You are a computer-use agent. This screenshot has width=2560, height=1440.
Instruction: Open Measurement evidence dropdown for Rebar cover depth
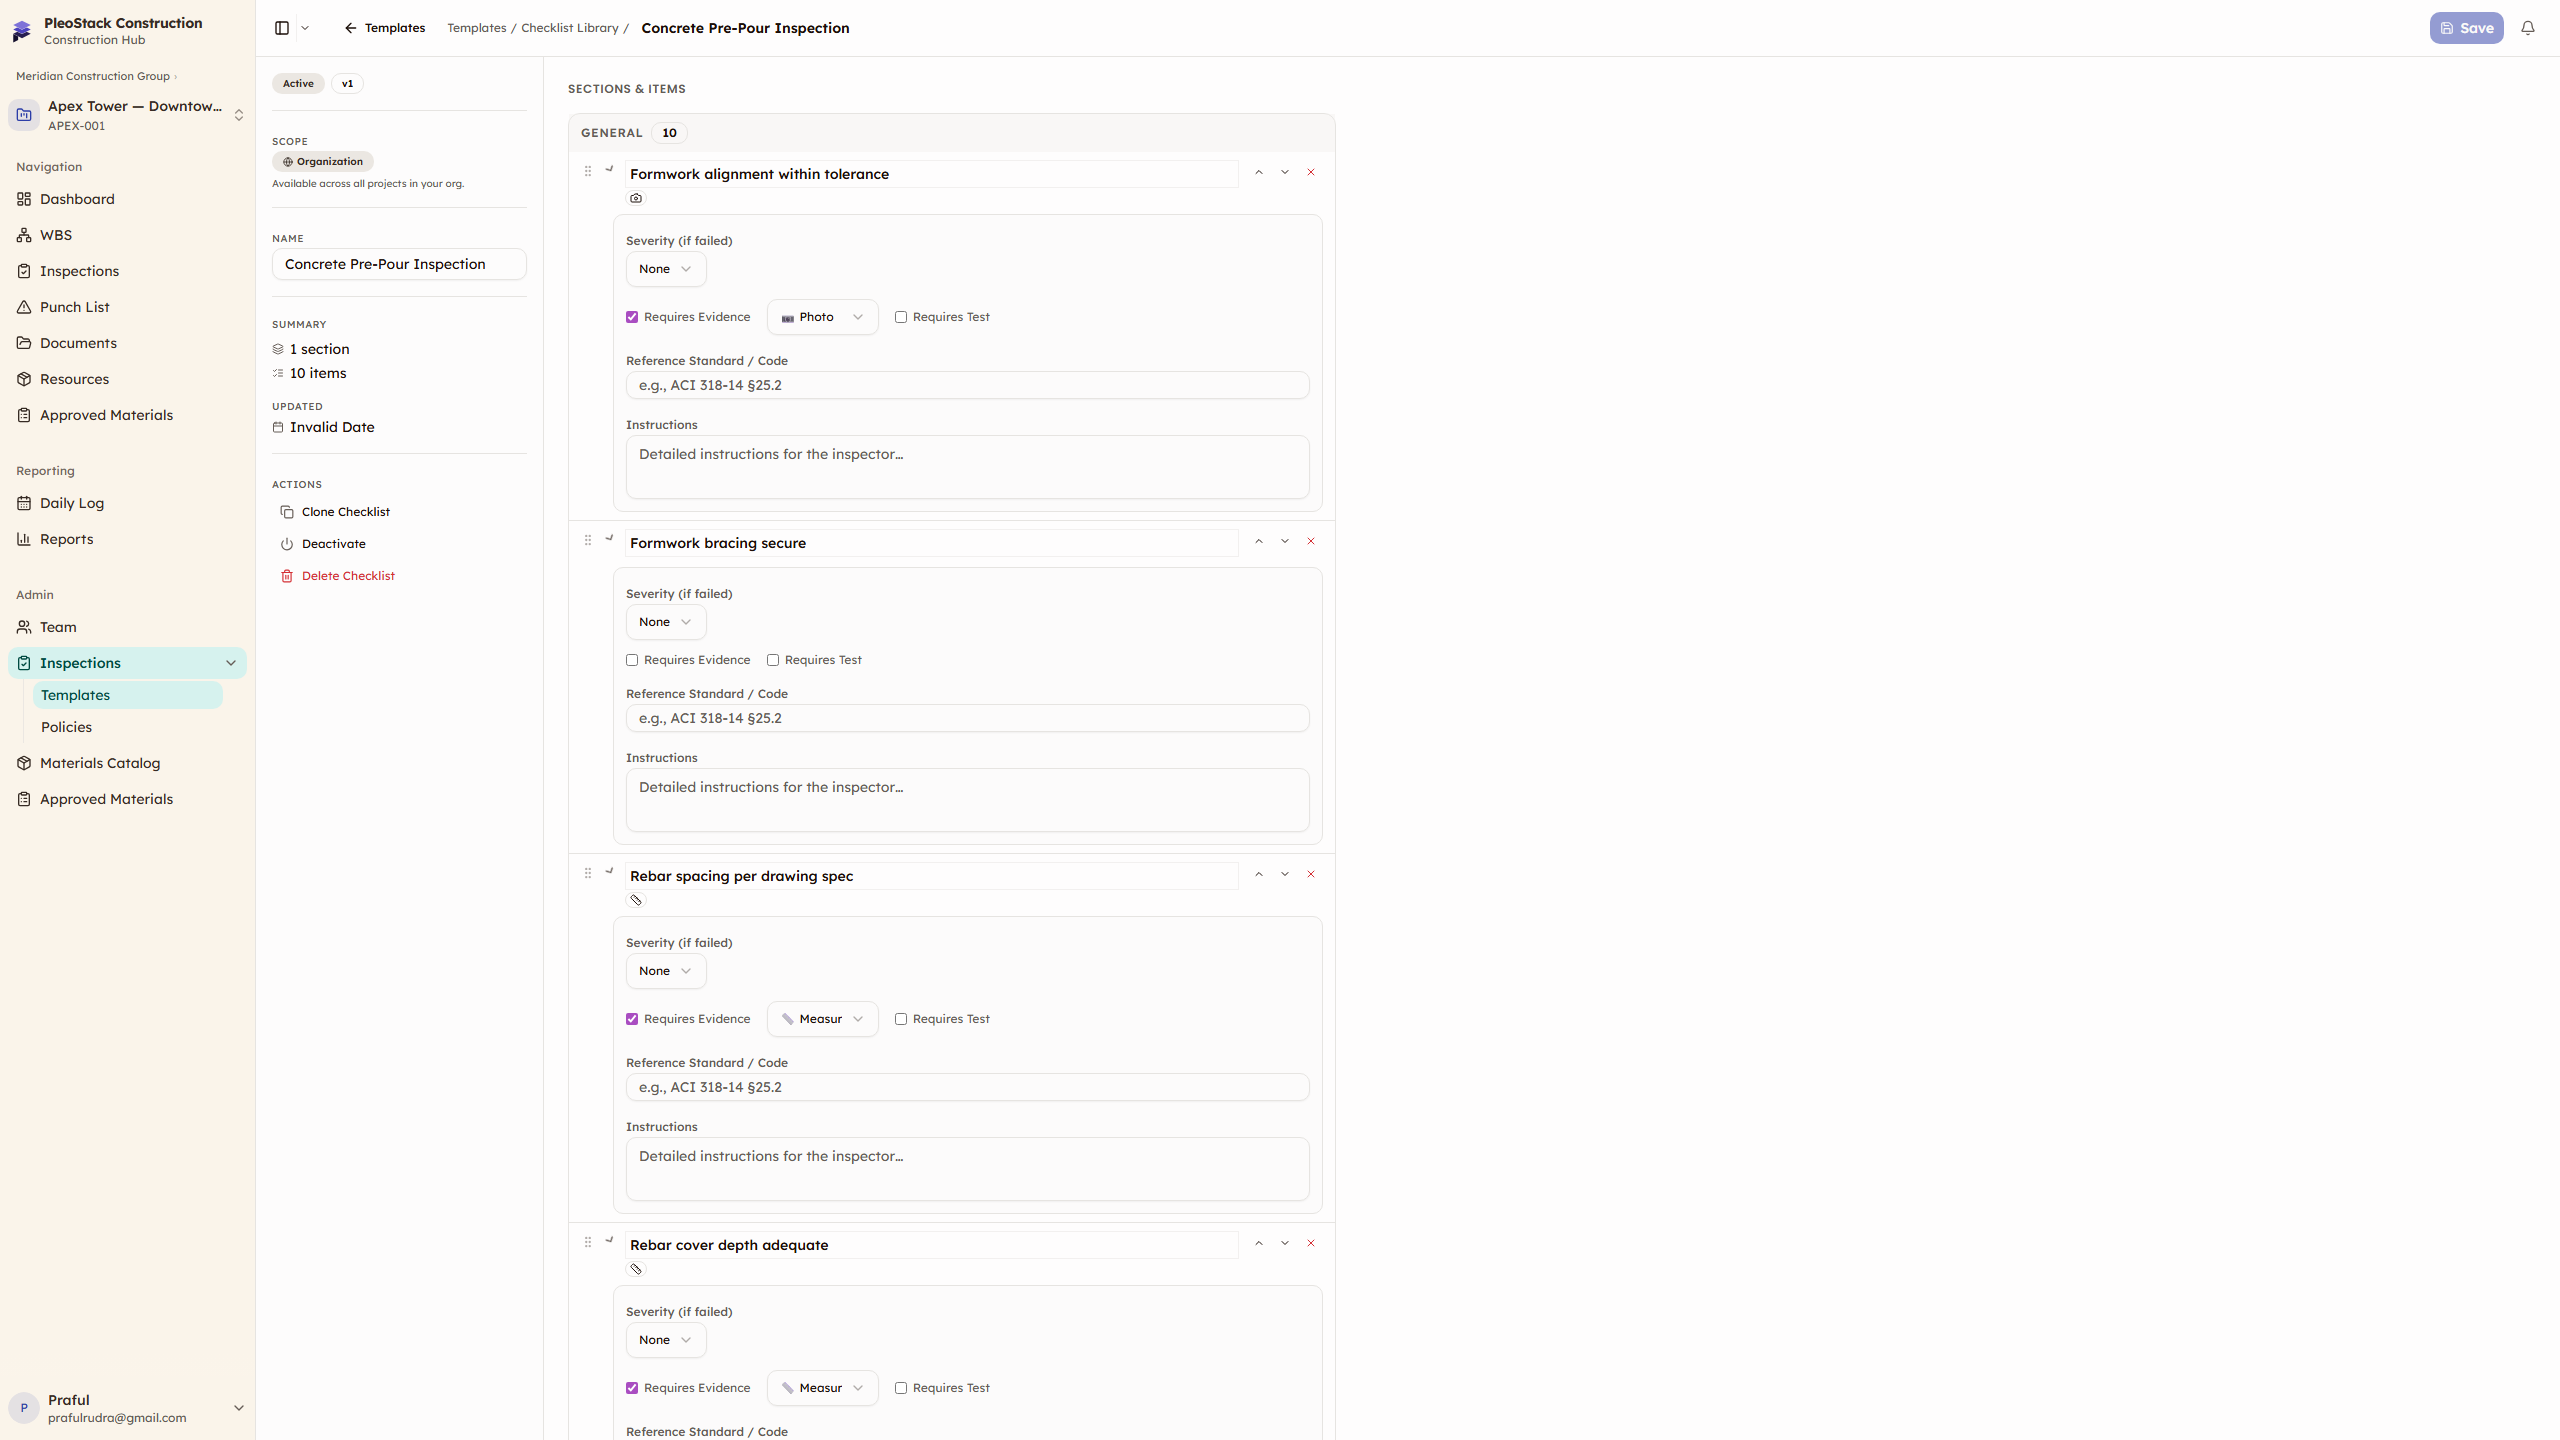(x=822, y=1388)
